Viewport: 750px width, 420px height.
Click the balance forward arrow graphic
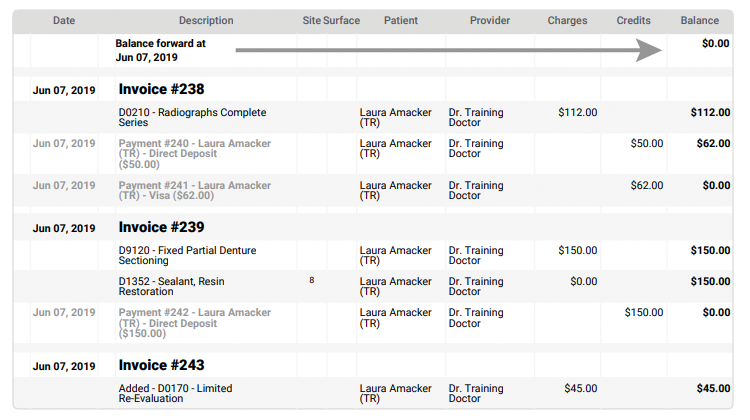[449, 50]
